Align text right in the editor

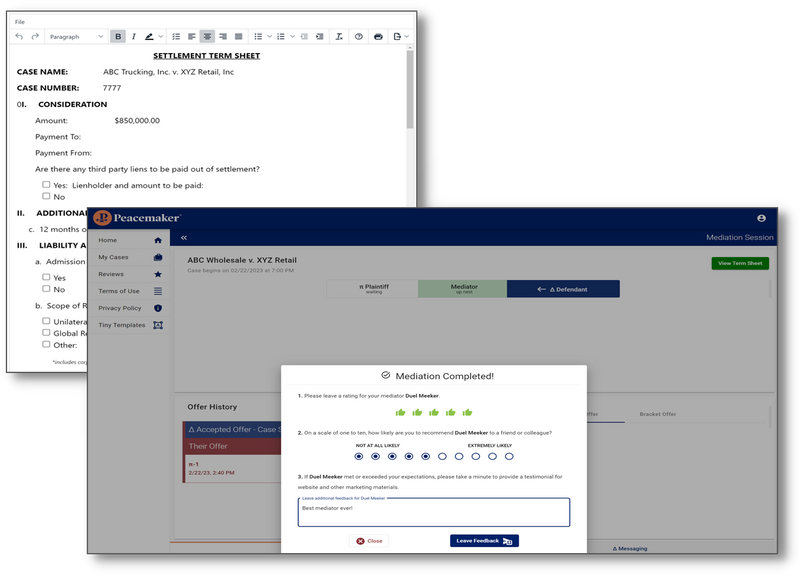click(223, 36)
